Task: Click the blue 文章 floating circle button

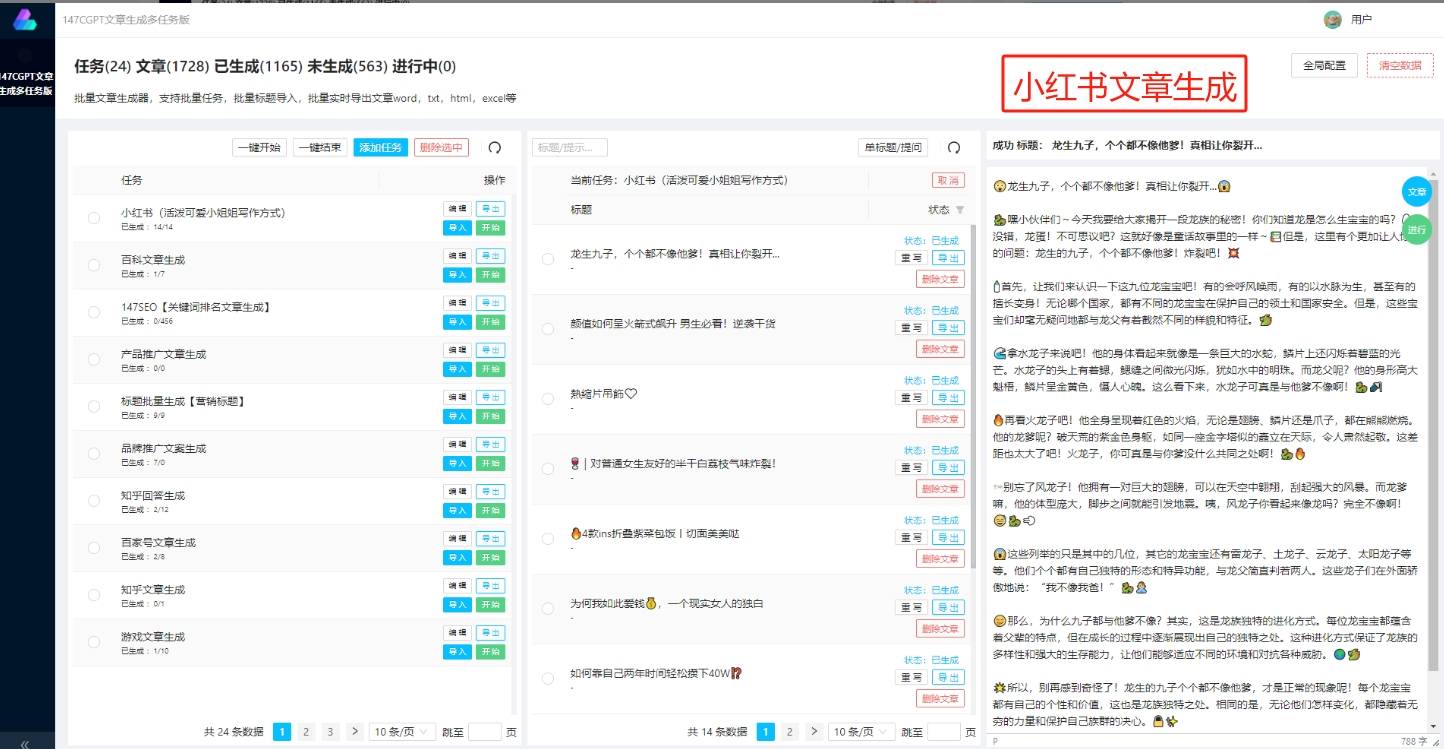Action: point(1416,191)
